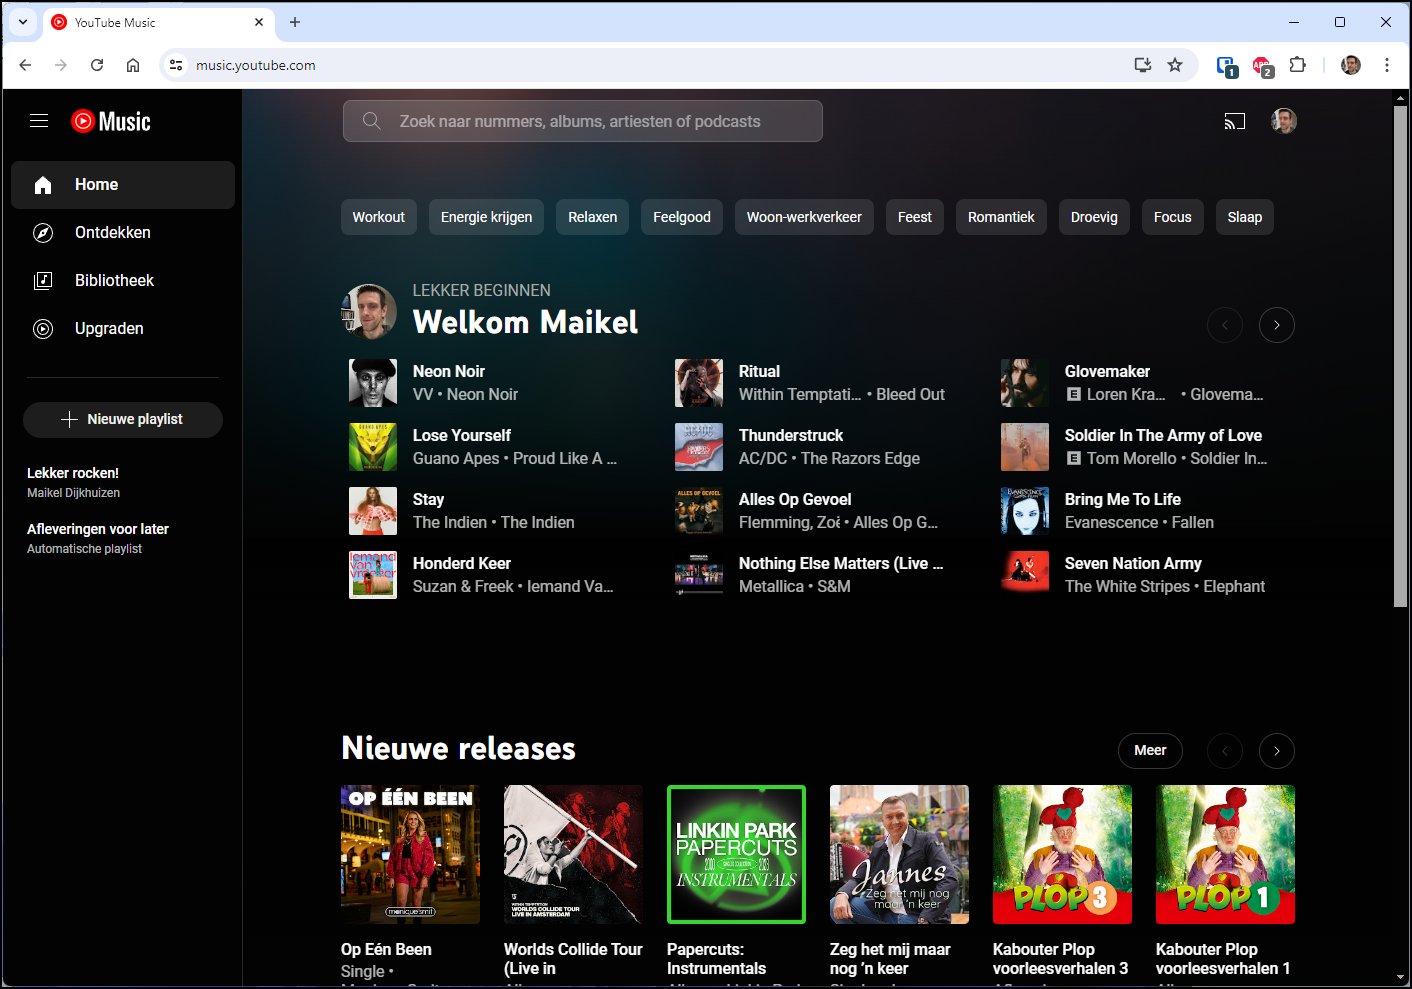Open Chrome profile avatar
The height and width of the screenshot is (989, 1412).
(1351, 65)
